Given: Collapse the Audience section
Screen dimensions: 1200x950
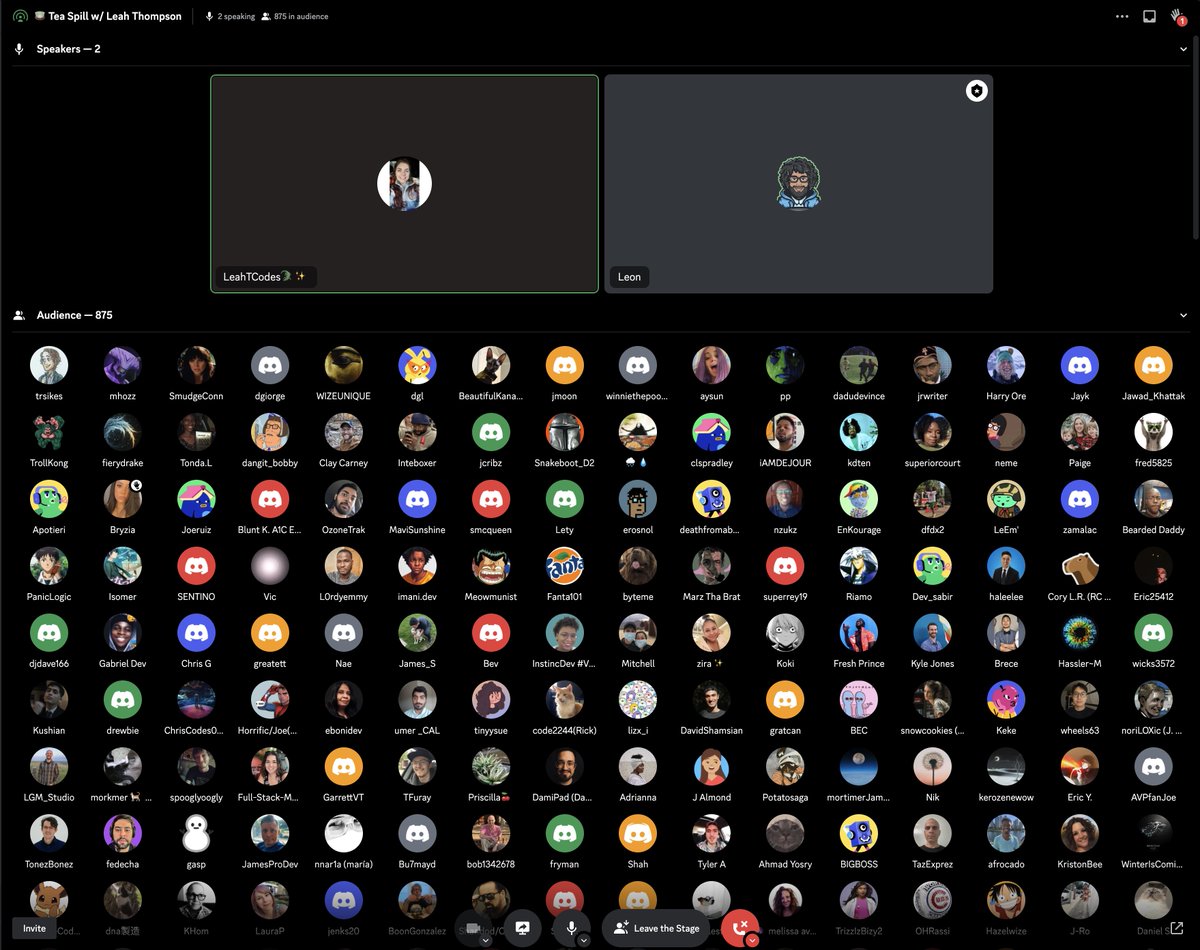Looking at the screenshot, I should (1184, 314).
